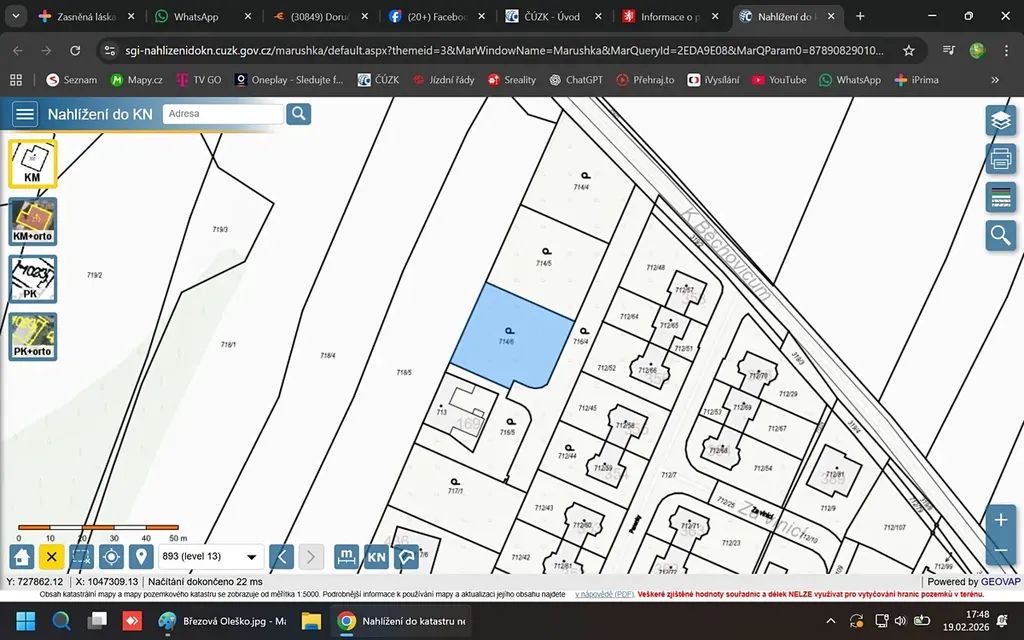Viewport: 1024px width, 640px height.
Task: Activate the distance measuring tool
Action: [x=346, y=557]
